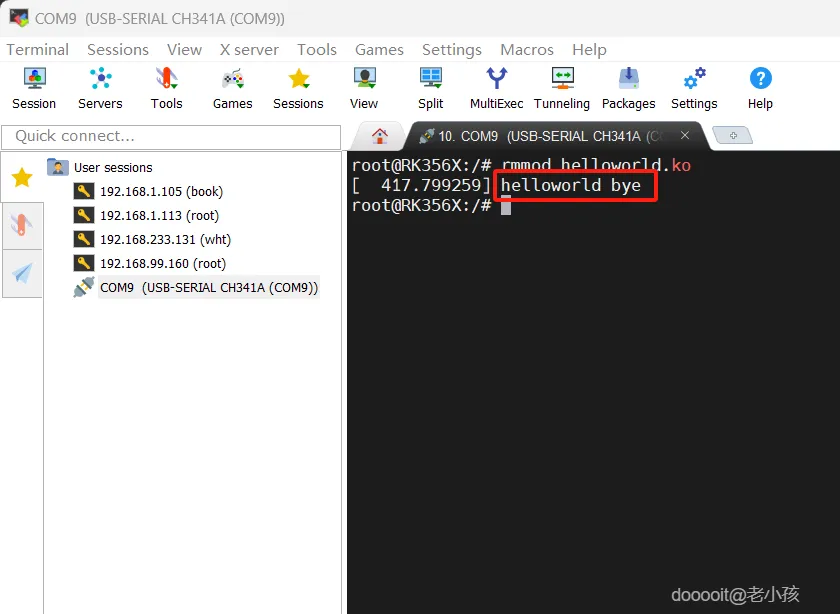The image size is (840, 614).
Task: Open the Terminal menu
Action: [x=38, y=49]
